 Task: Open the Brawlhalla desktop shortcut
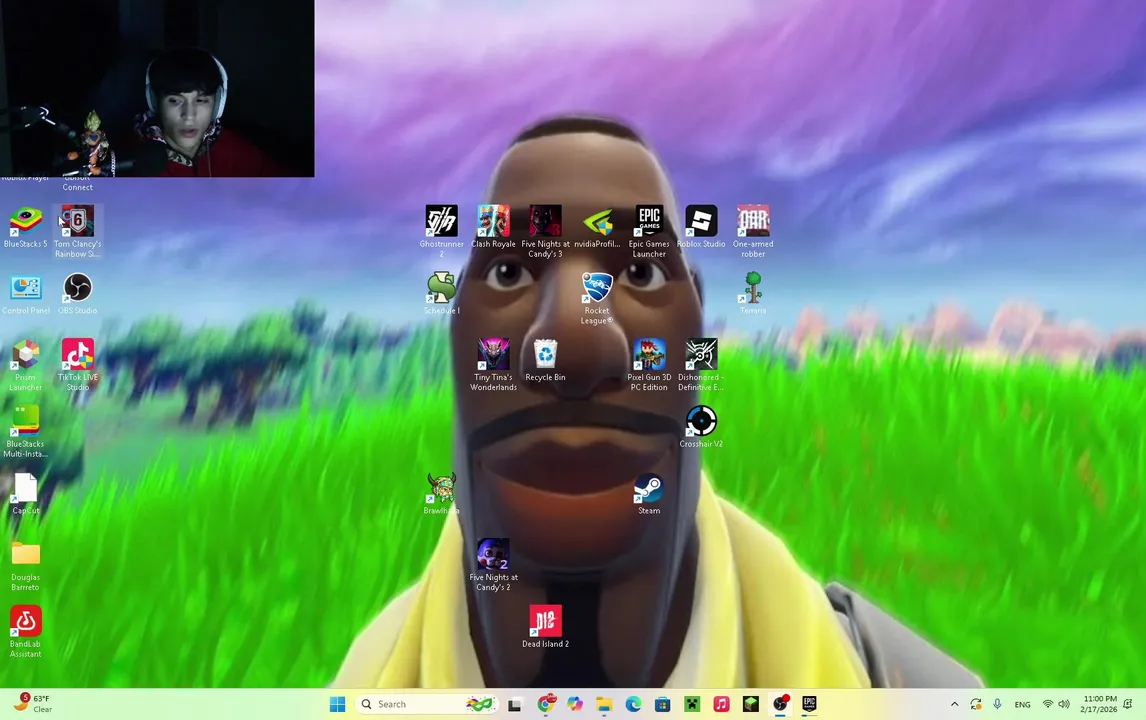tap(441, 494)
